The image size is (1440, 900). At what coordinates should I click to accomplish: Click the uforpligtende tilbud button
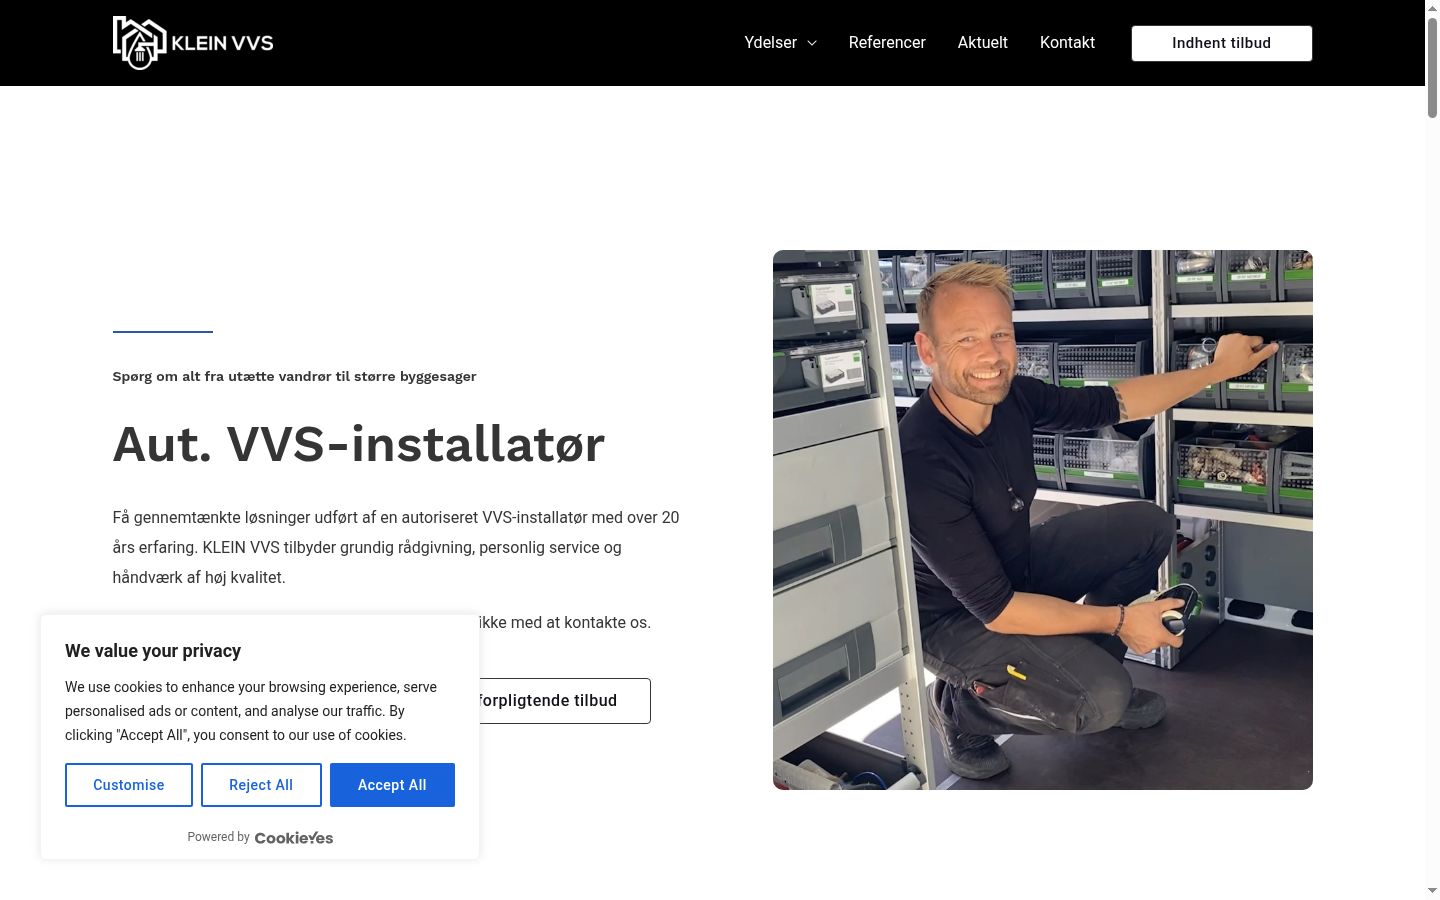565,701
